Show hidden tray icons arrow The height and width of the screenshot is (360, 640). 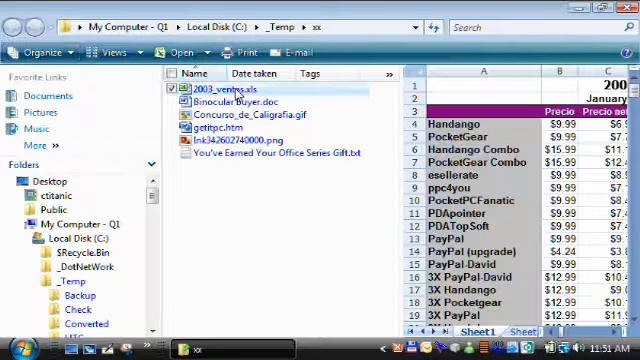pyautogui.click(x=382, y=348)
